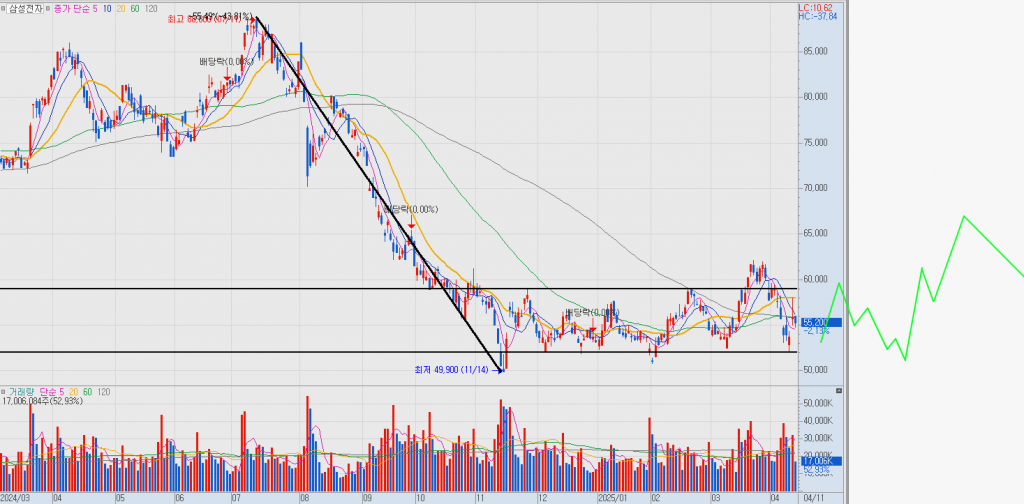1024x504 pixels.
Task: Open the 거래량 indicator settings
Action: pyautogui.click(x=22, y=390)
